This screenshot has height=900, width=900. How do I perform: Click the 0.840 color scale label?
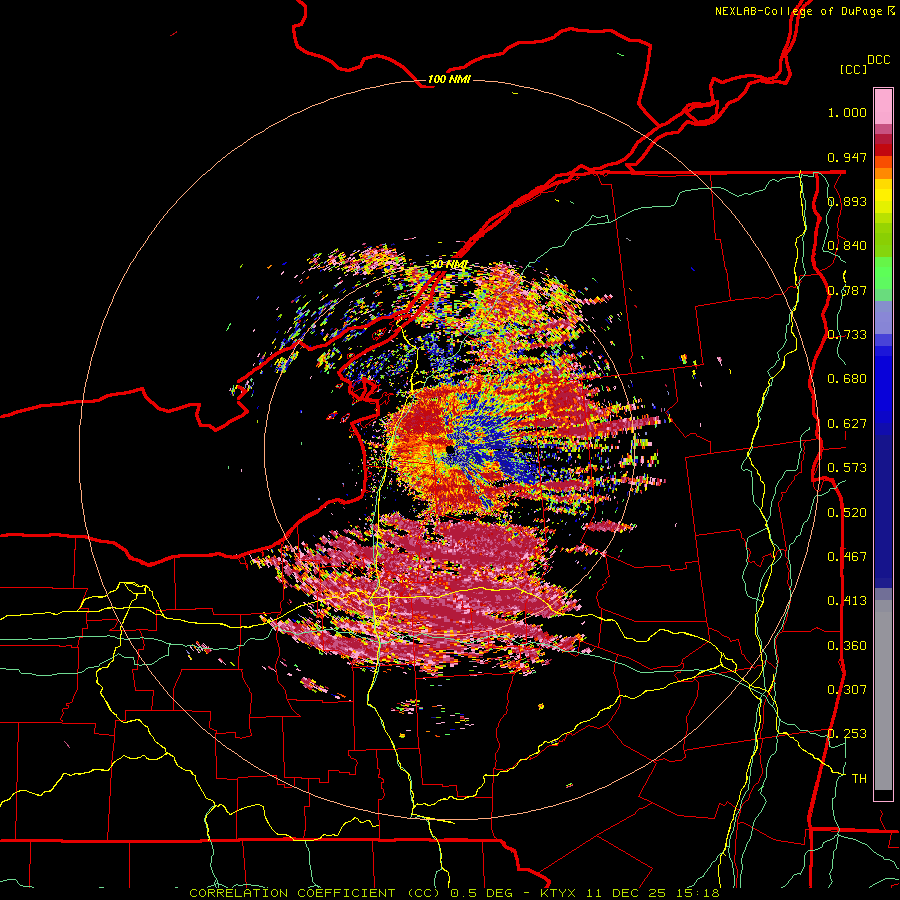coord(847,246)
